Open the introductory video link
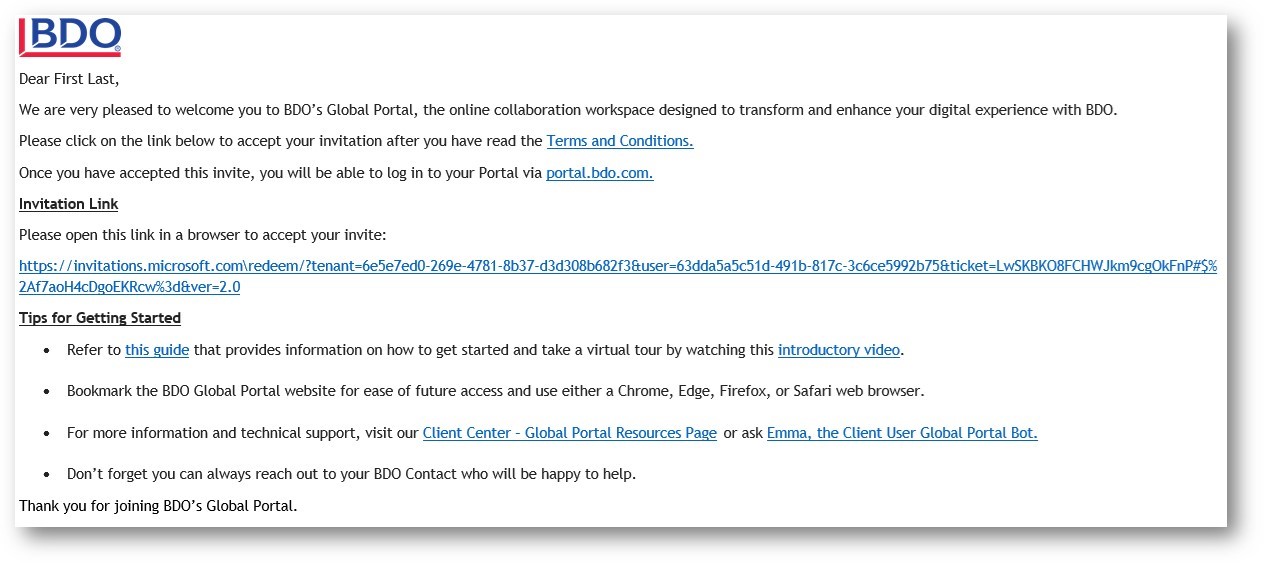 click(839, 350)
